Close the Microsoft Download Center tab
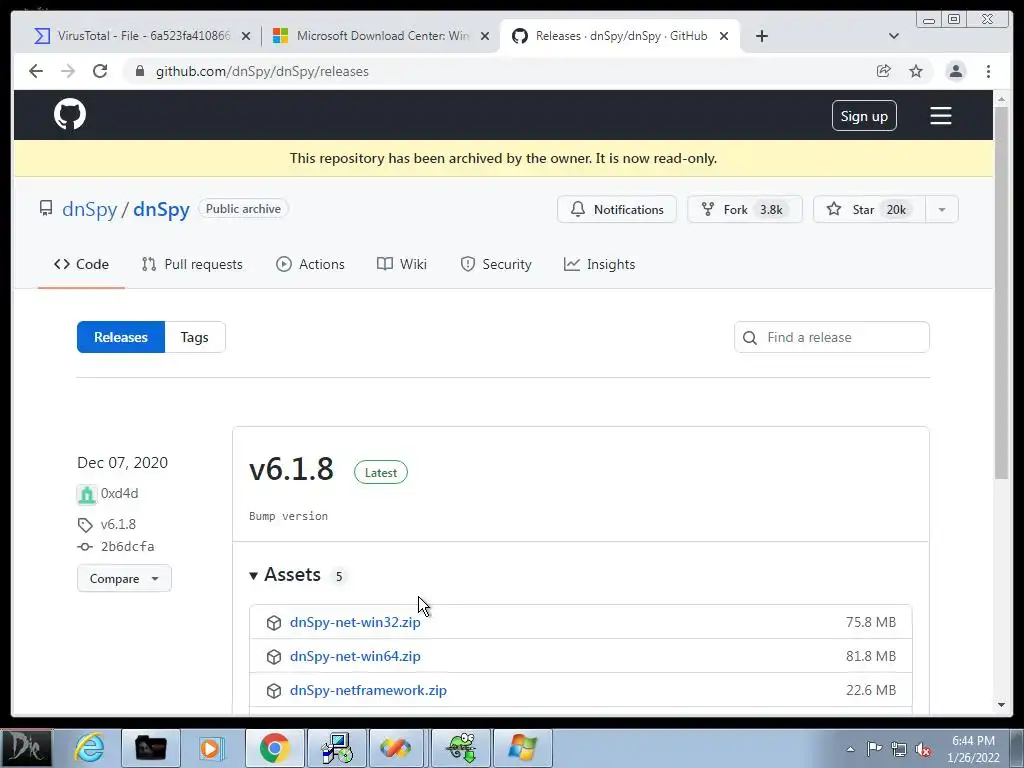This screenshot has width=1024, height=768. click(485, 36)
